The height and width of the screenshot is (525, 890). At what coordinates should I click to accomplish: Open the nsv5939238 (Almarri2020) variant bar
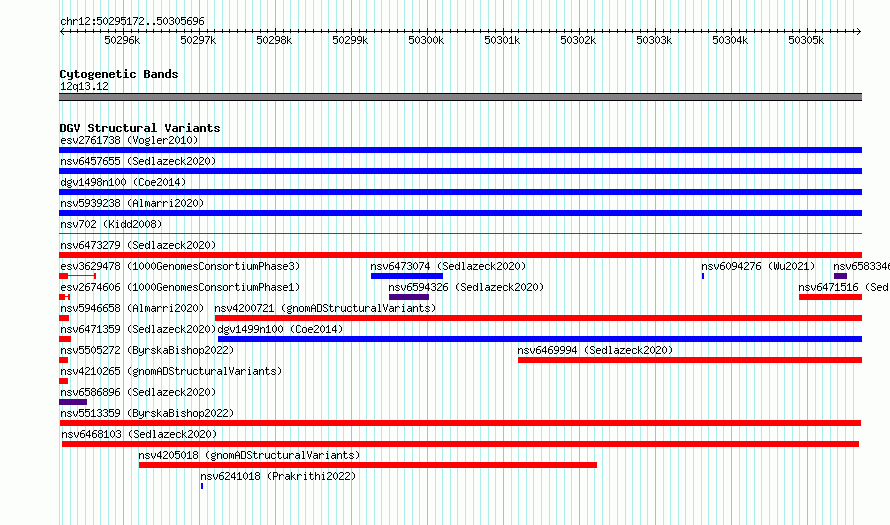coord(460,213)
